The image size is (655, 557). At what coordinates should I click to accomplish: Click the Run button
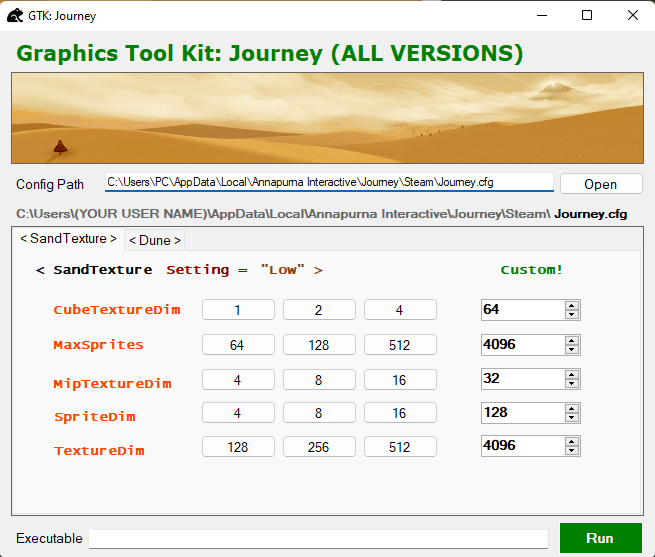(x=600, y=538)
